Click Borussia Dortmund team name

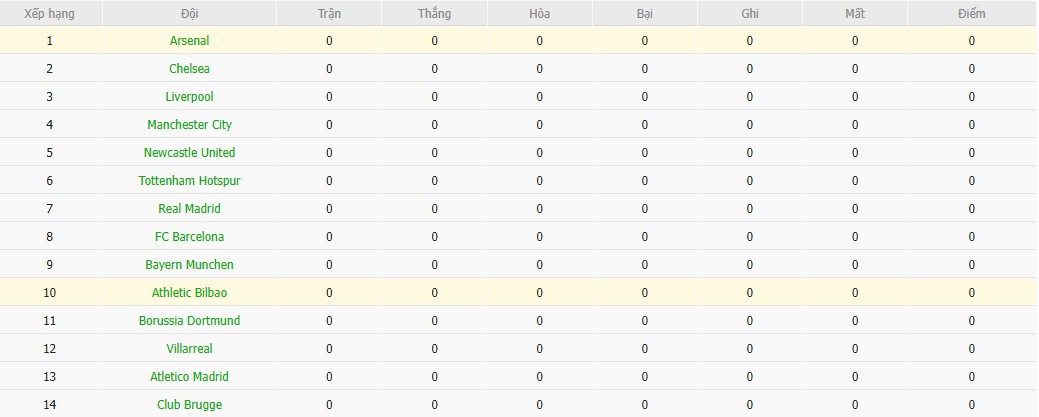[189, 321]
